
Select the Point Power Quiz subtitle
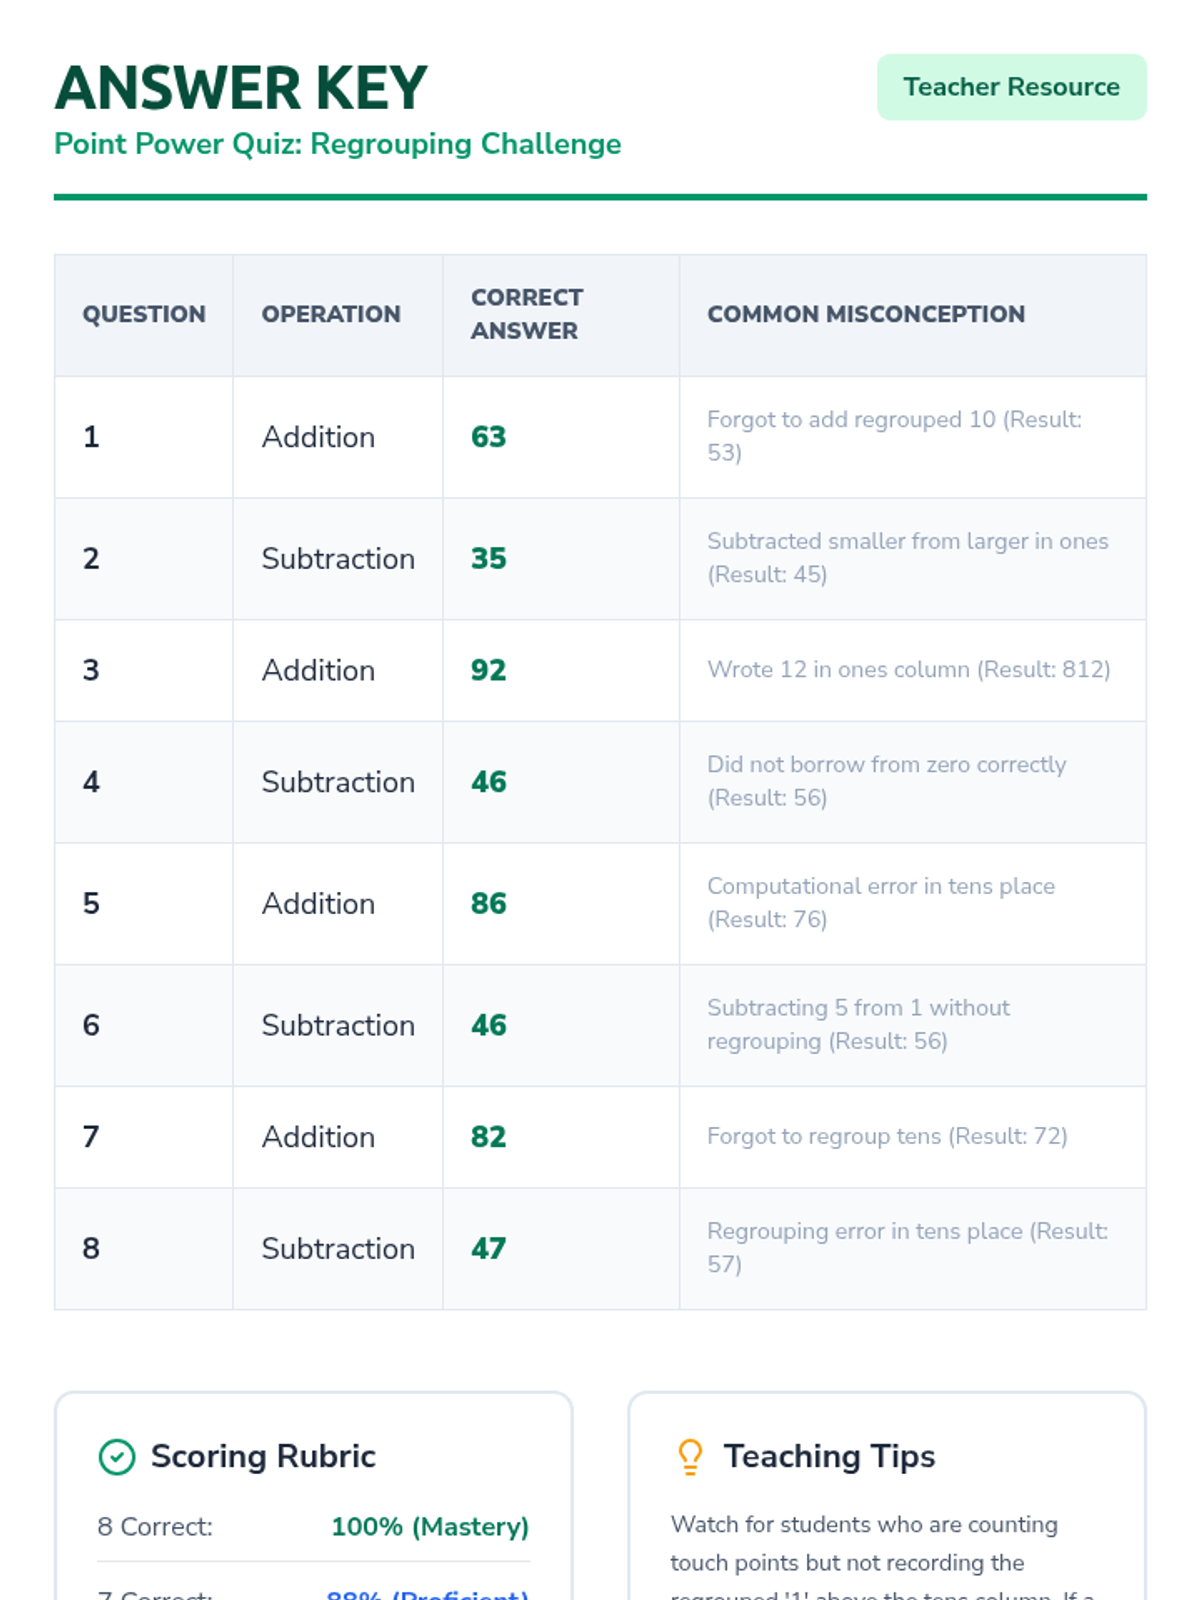point(337,144)
